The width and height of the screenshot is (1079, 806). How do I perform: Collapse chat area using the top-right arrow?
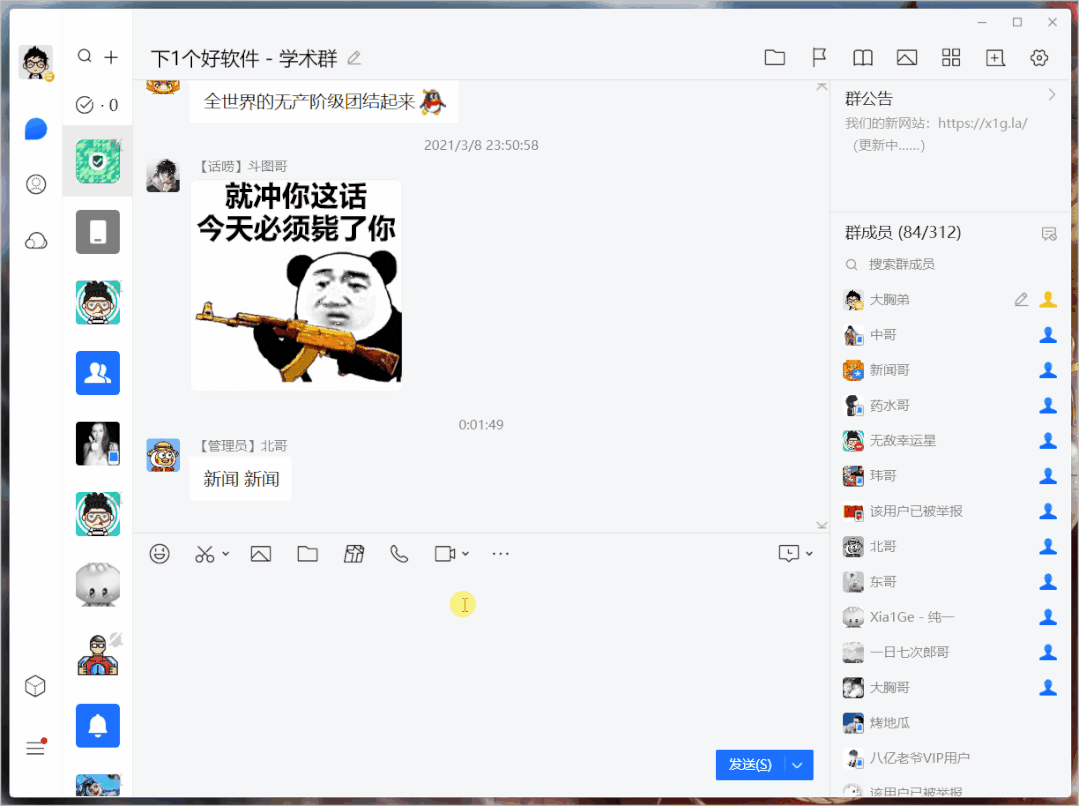coord(822,86)
